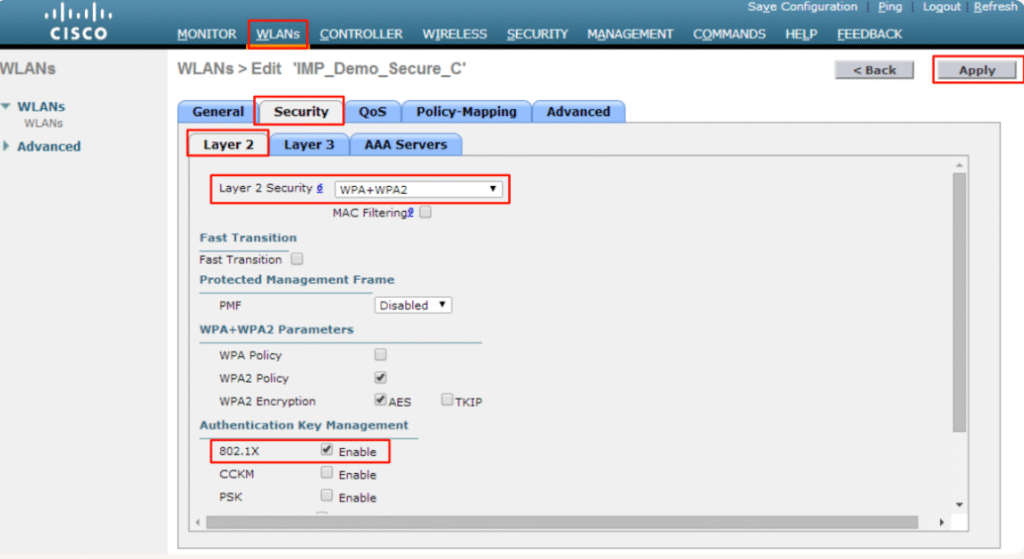This screenshot has height=559, width=1024.
Task: Open the MANAGEMENT menu
Action: [x=630, y=34]
